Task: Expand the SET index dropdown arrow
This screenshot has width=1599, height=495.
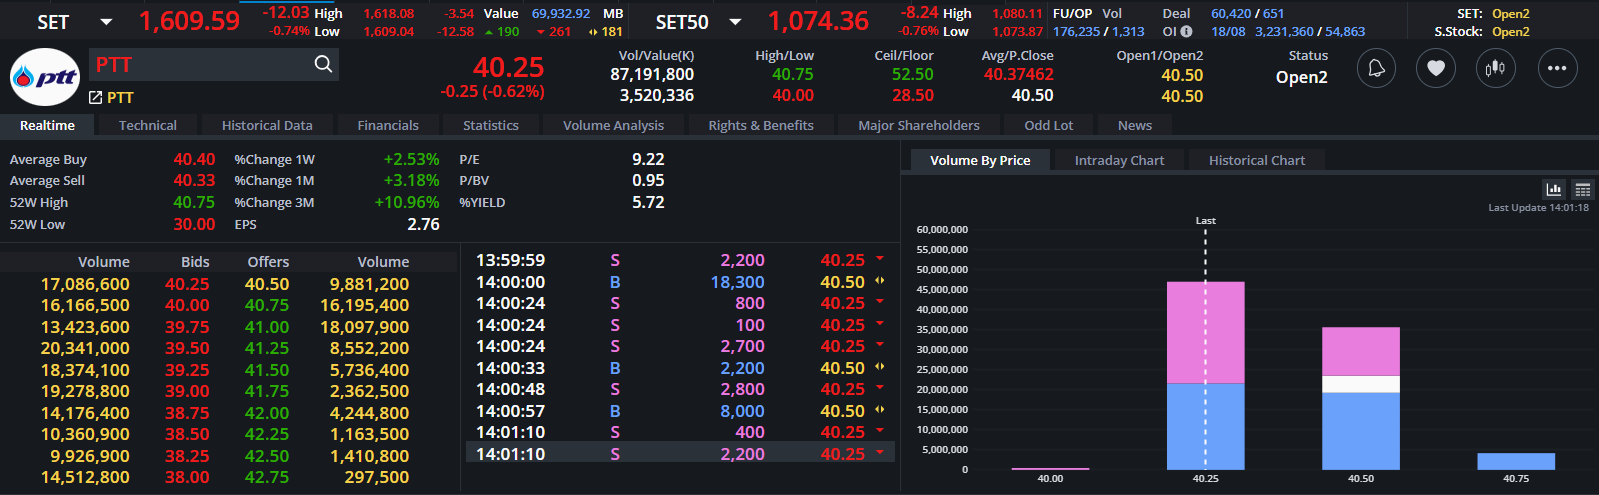Action: (106, 21)
